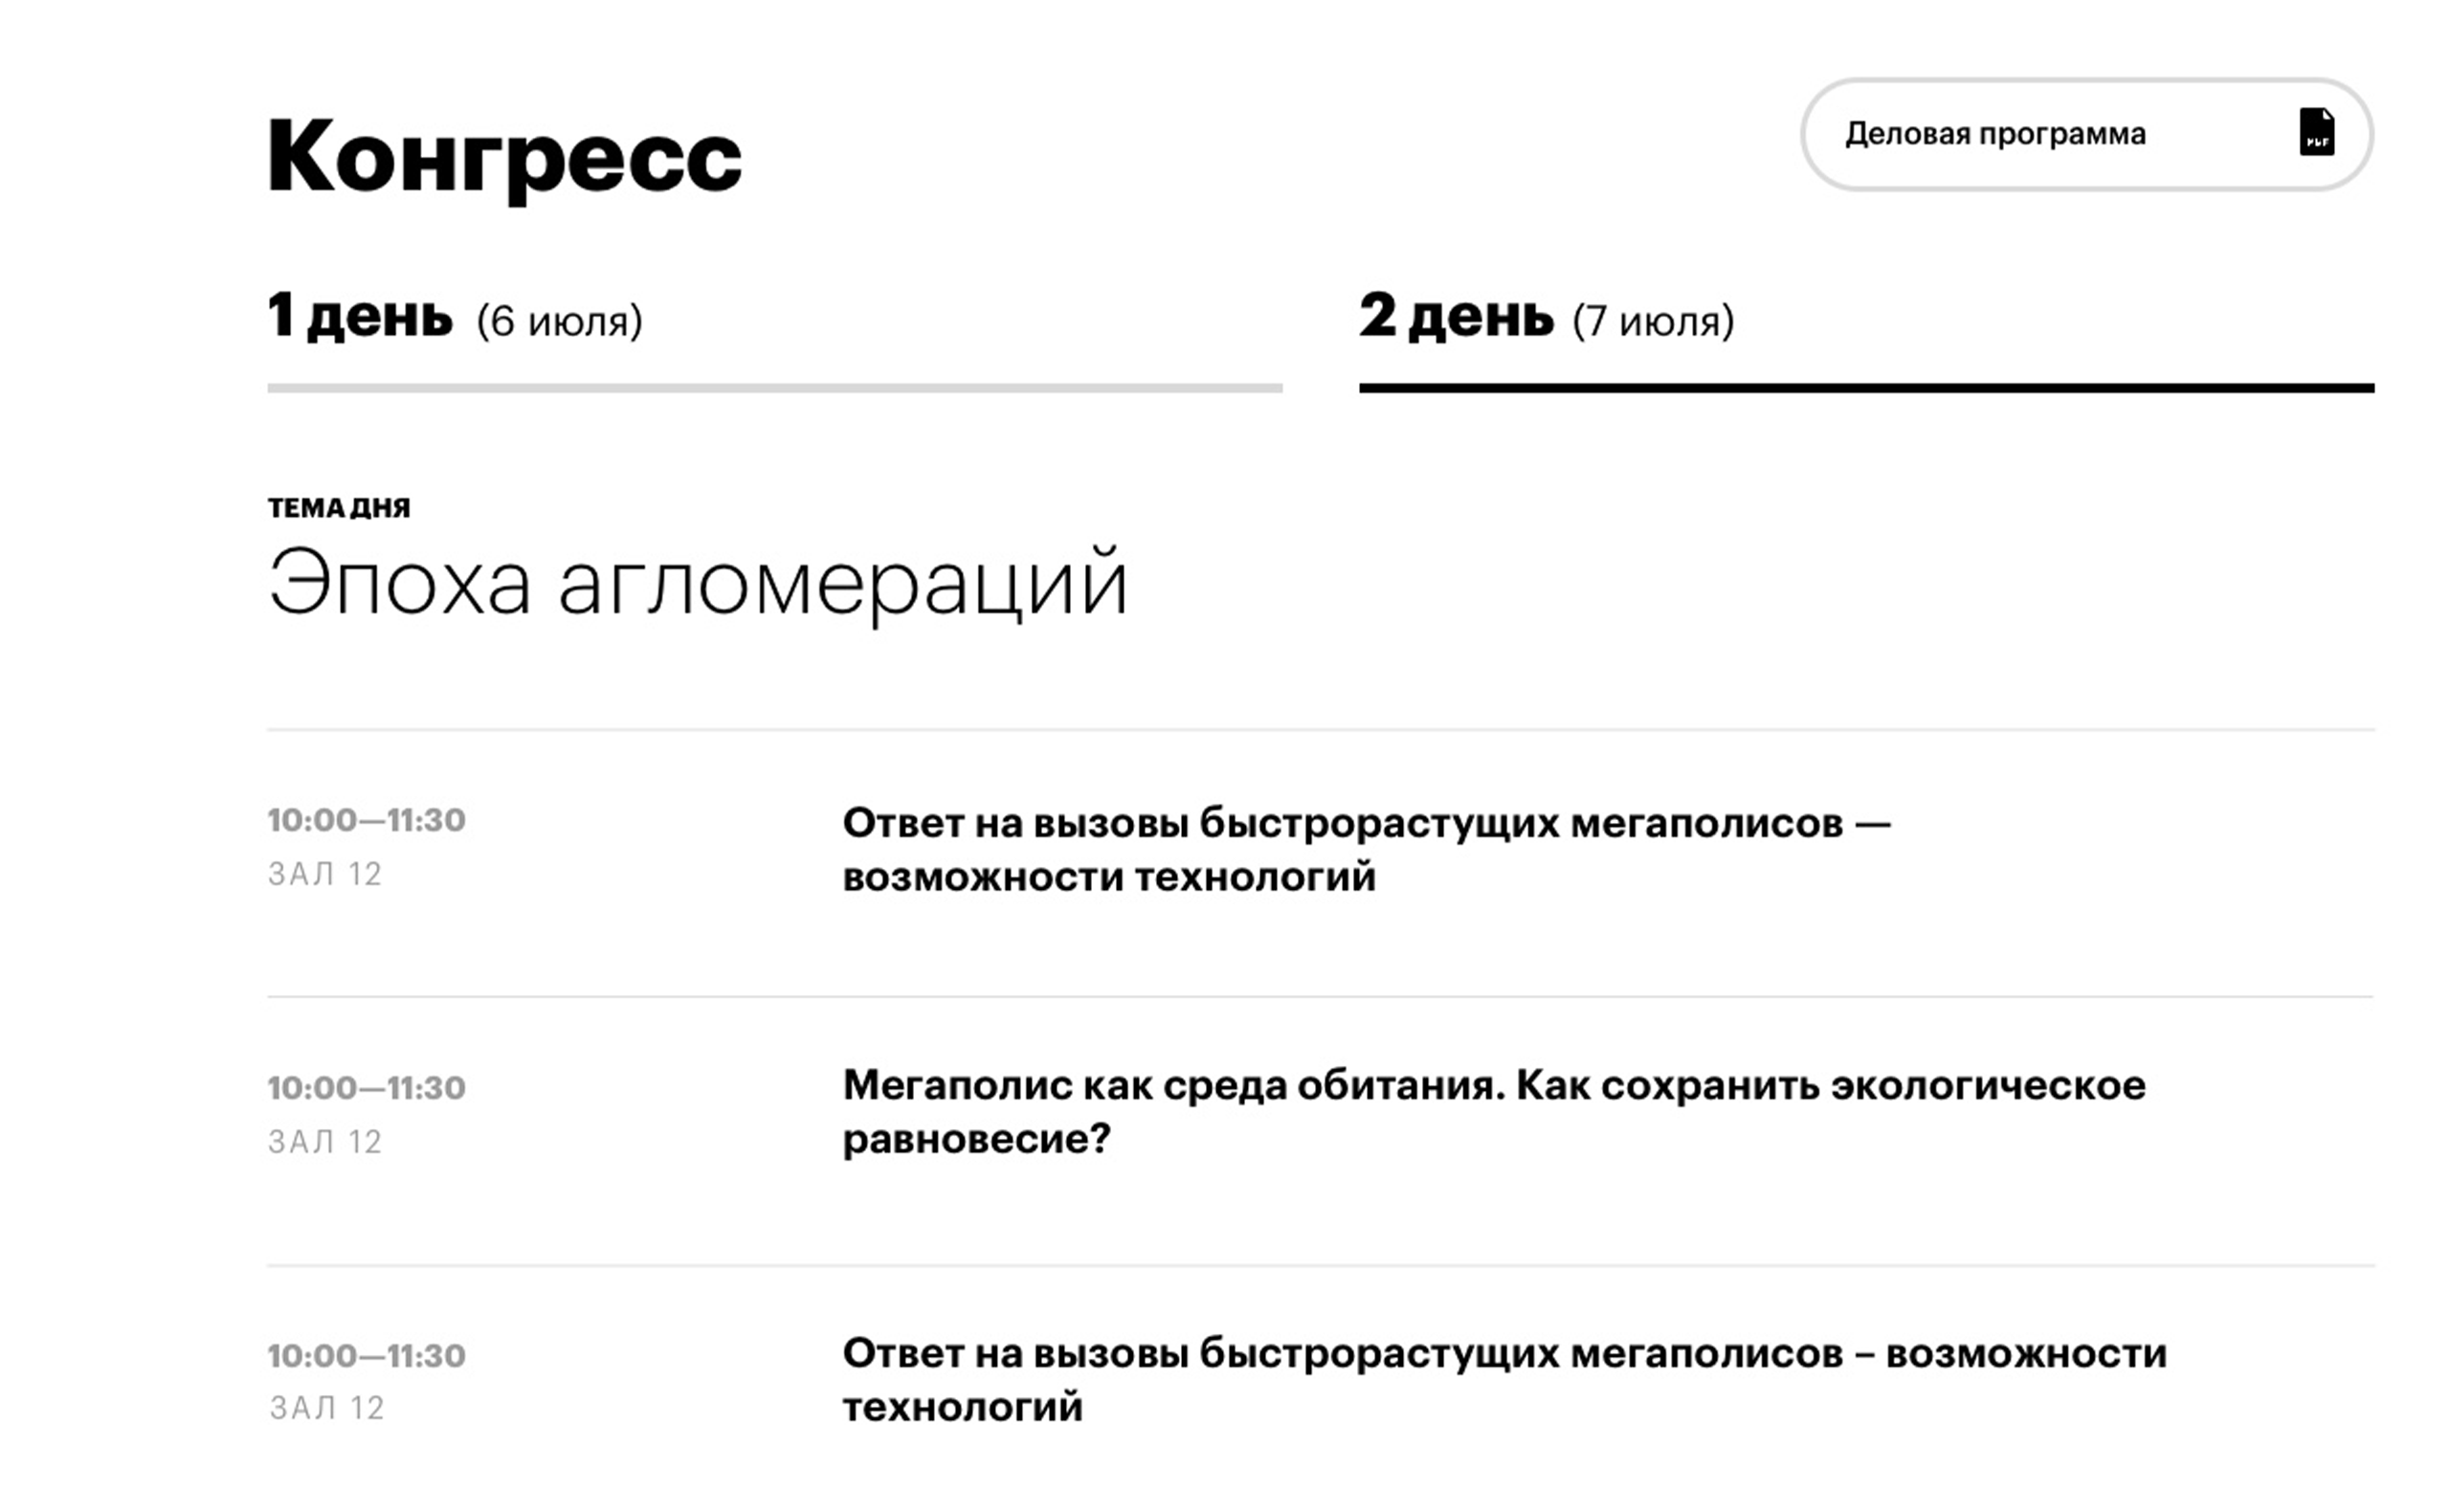The image size is (2450, 1512).
Task: Click the time of the Мегаполис session
Action: coord(366,1088)
